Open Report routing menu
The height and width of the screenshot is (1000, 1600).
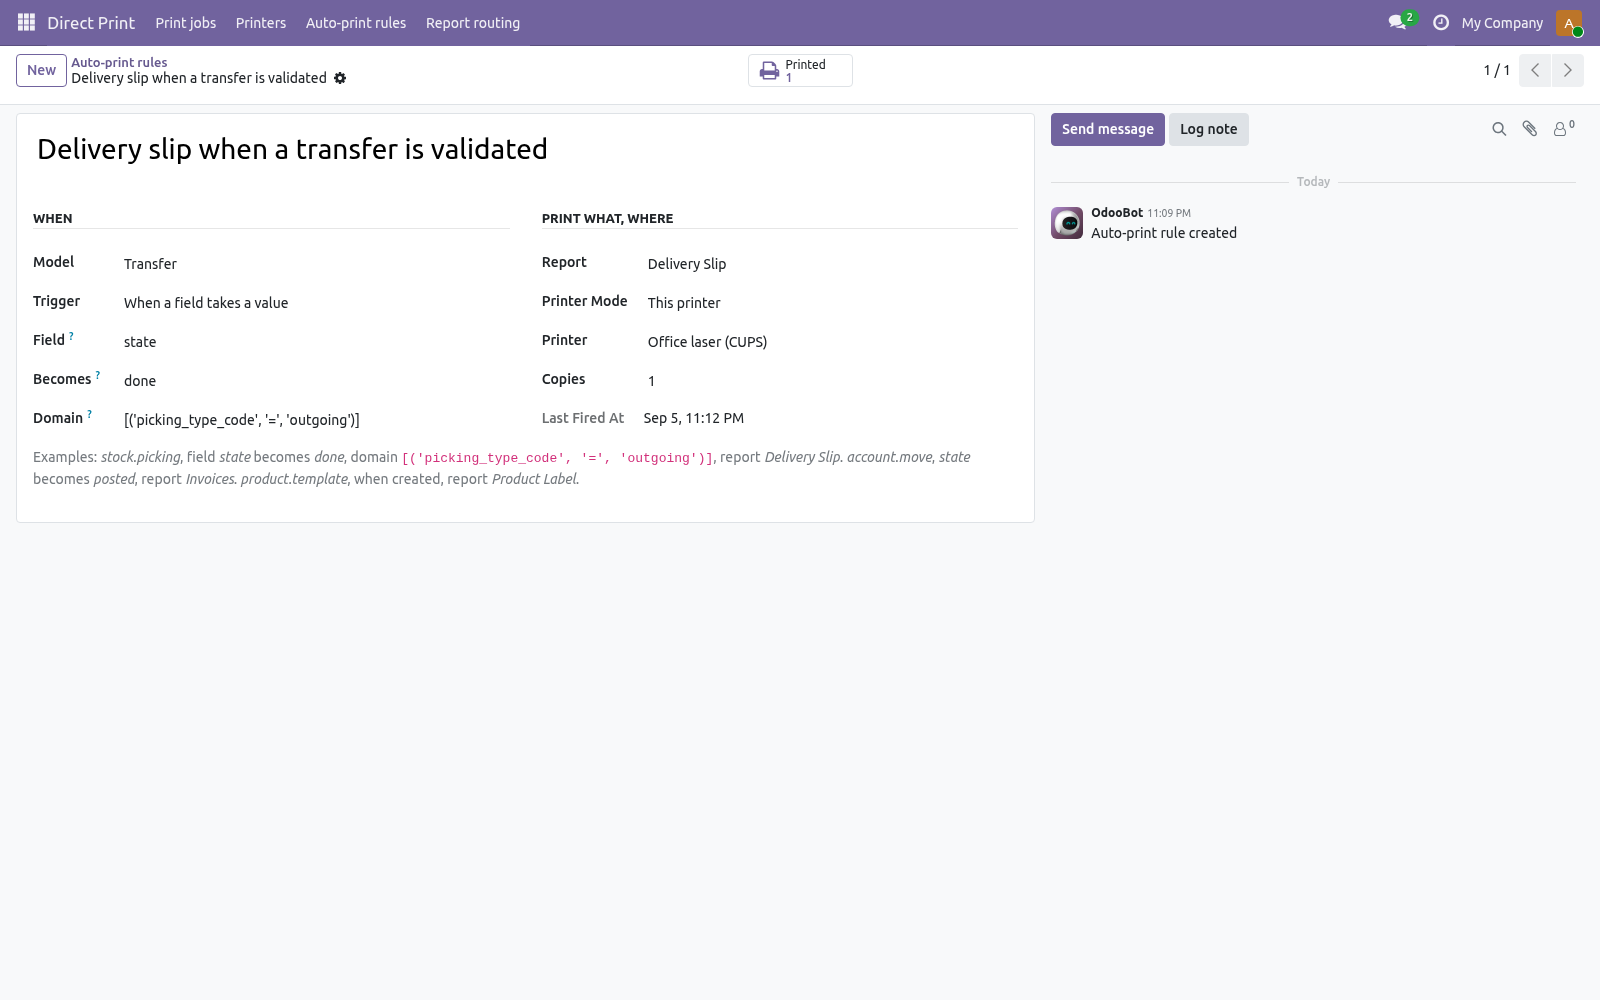473,22
